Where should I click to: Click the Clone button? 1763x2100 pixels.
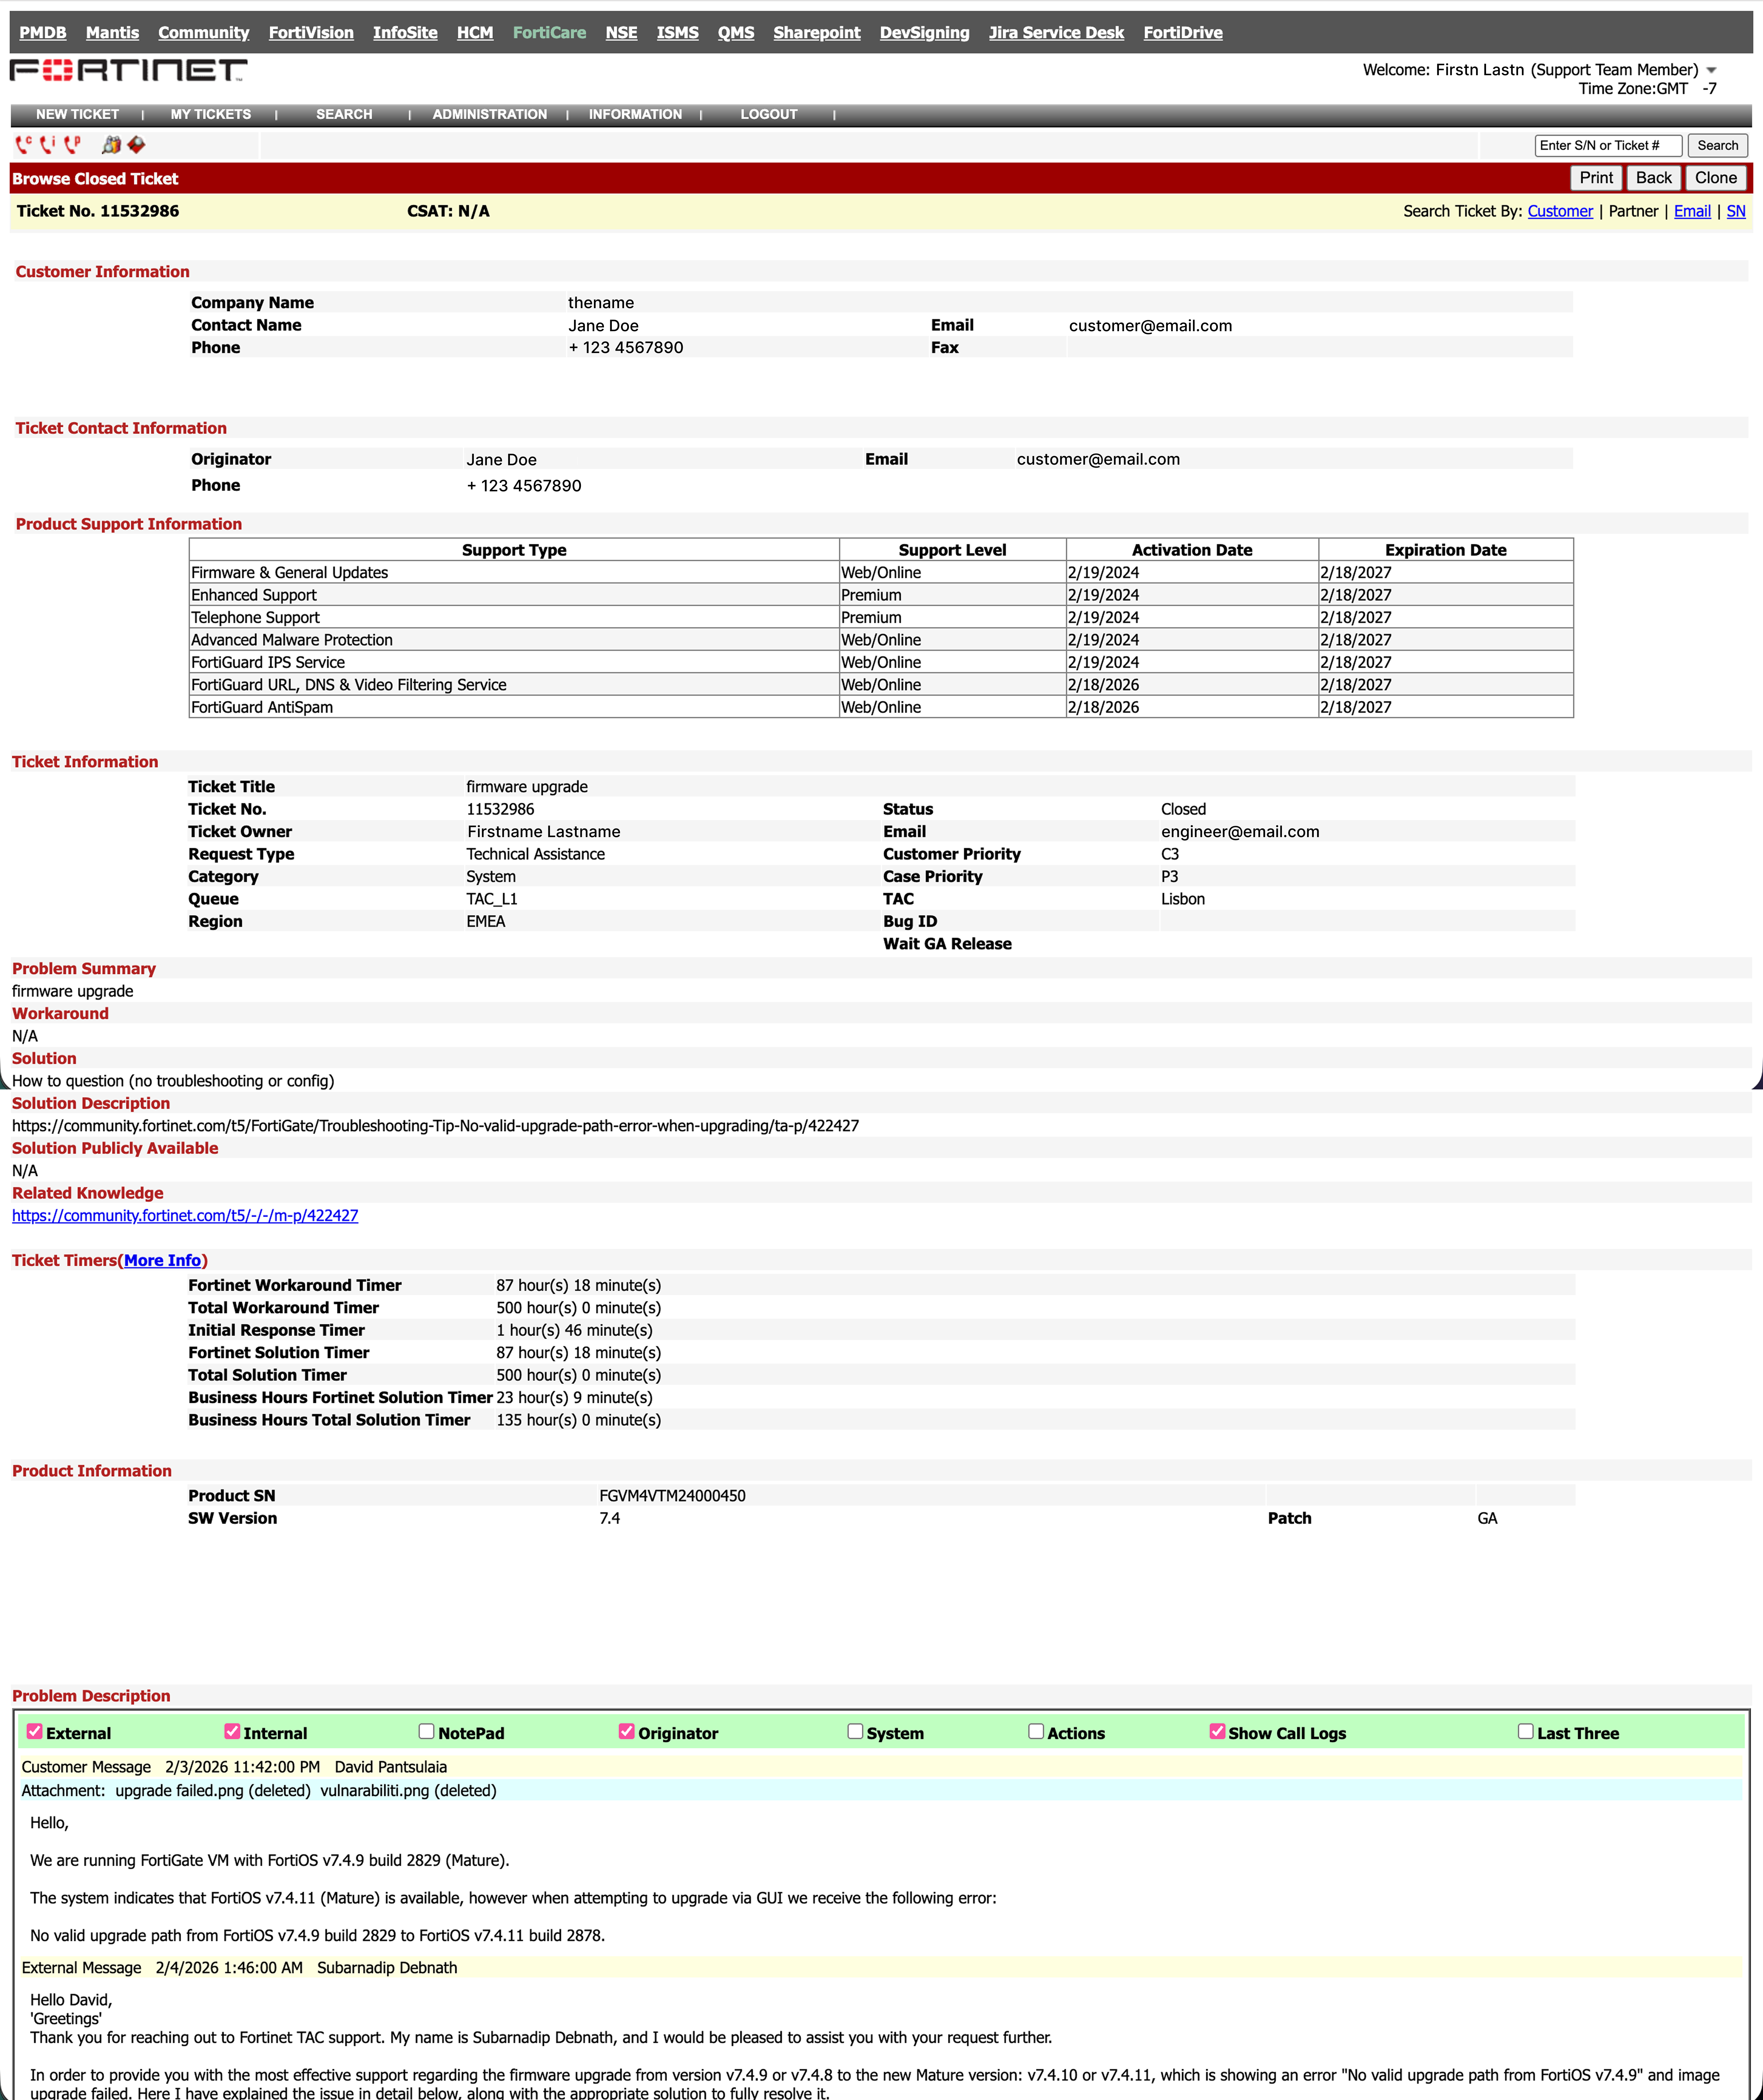[x=1716, y=178]
